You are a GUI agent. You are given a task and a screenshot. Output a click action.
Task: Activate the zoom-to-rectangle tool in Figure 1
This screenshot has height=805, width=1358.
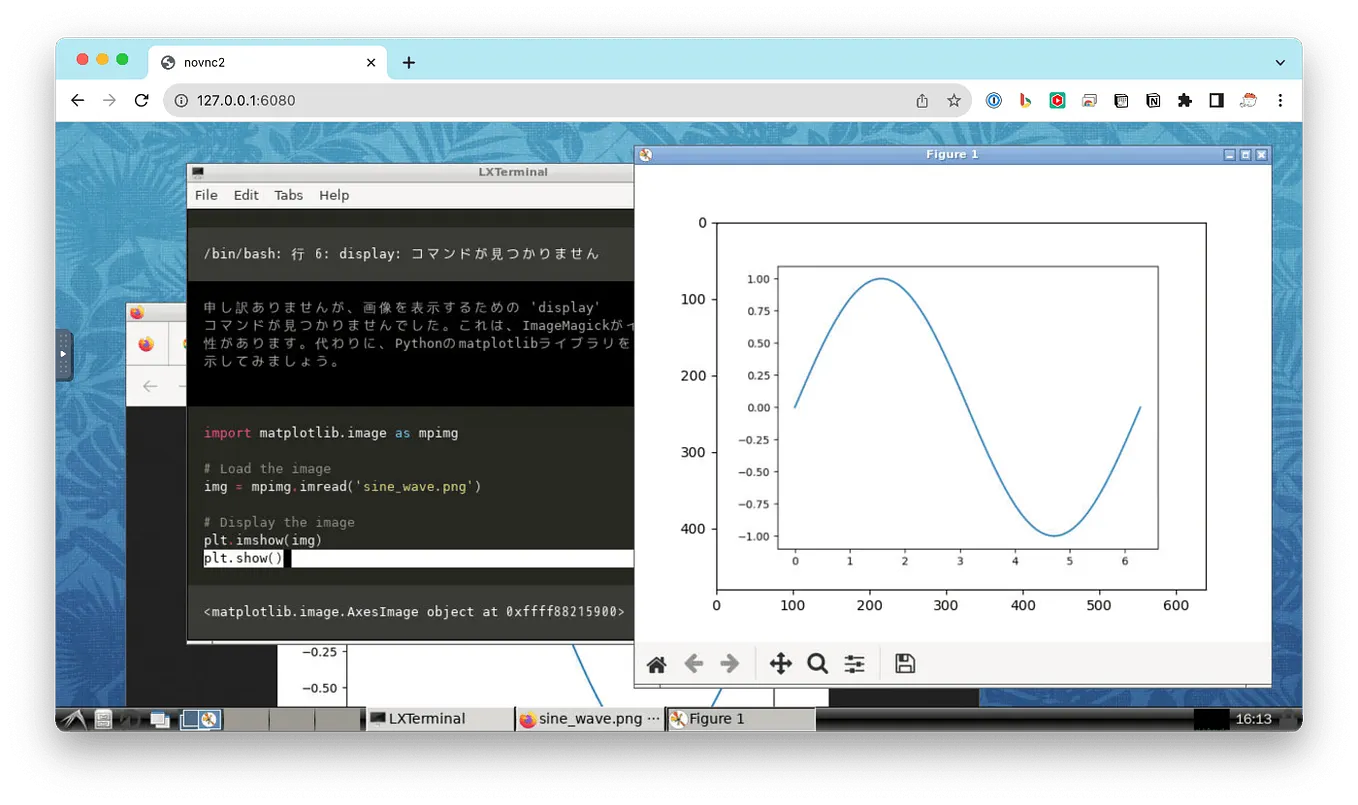[817, 663]
